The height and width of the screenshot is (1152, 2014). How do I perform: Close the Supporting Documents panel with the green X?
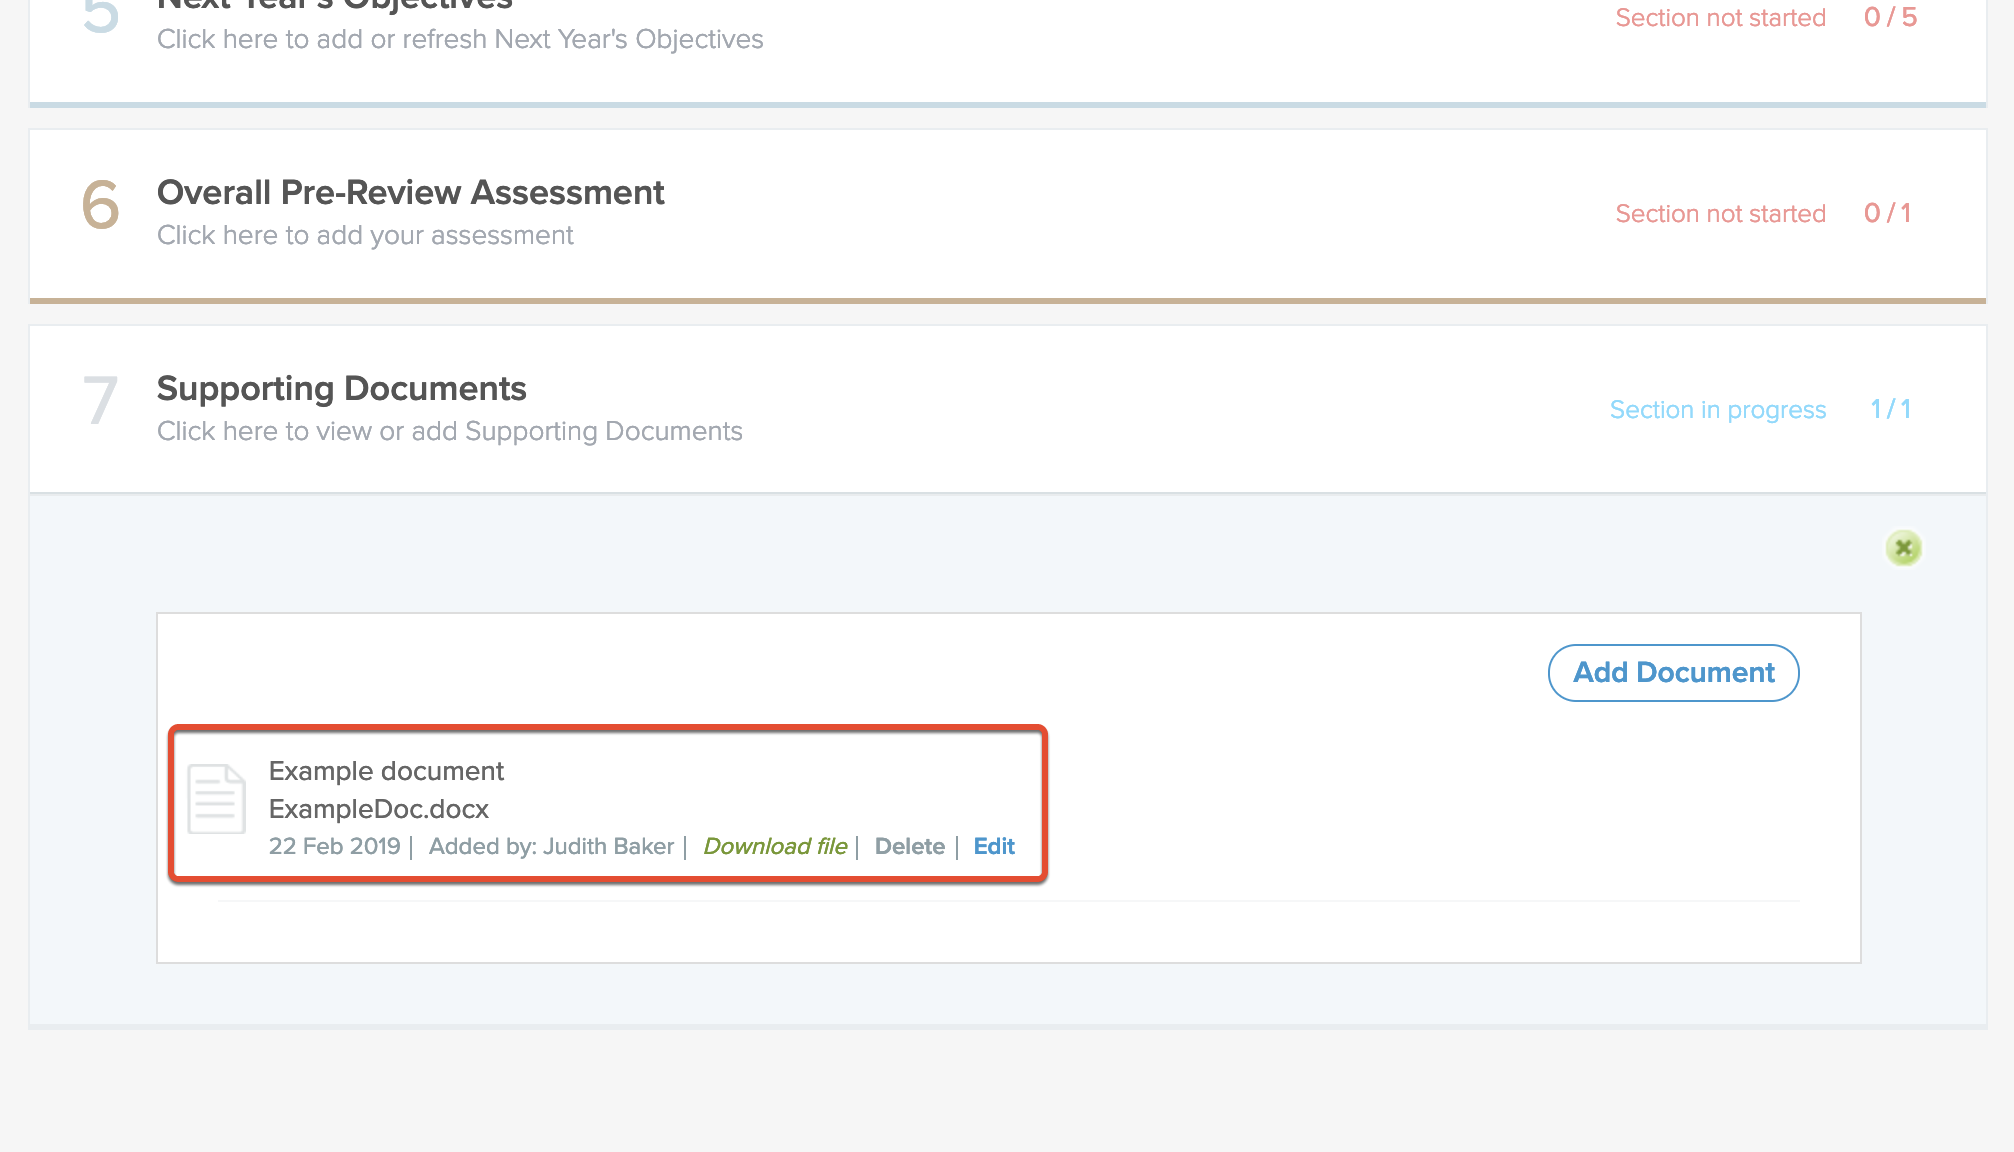1903,548
